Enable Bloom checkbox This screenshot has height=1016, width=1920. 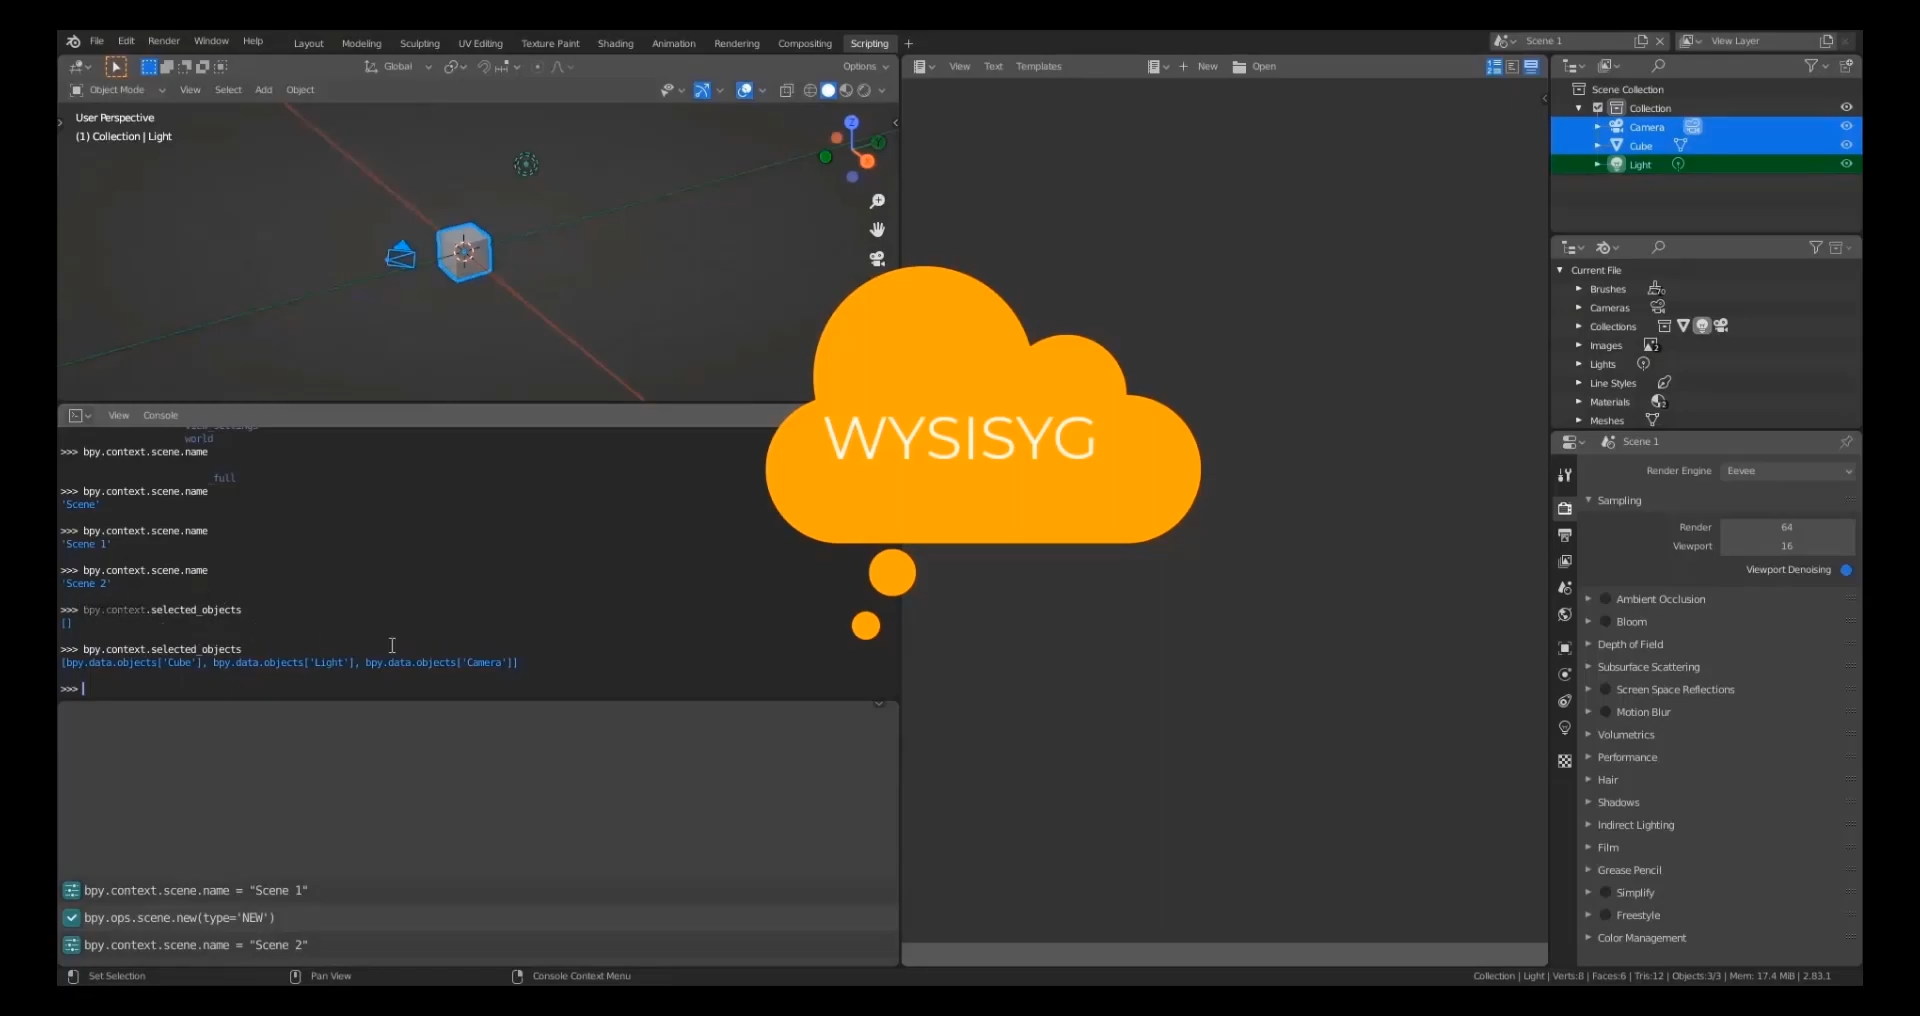tap(1605, 622)
